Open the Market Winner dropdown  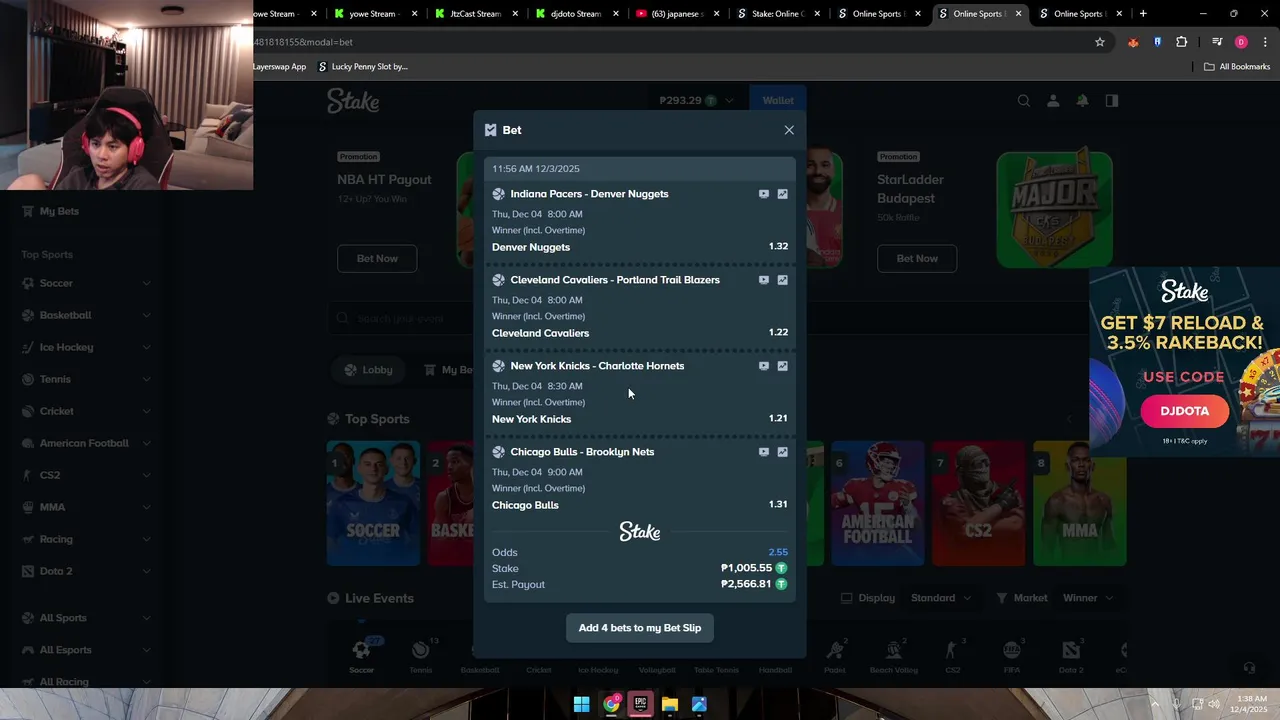(x=1087, y=598)
